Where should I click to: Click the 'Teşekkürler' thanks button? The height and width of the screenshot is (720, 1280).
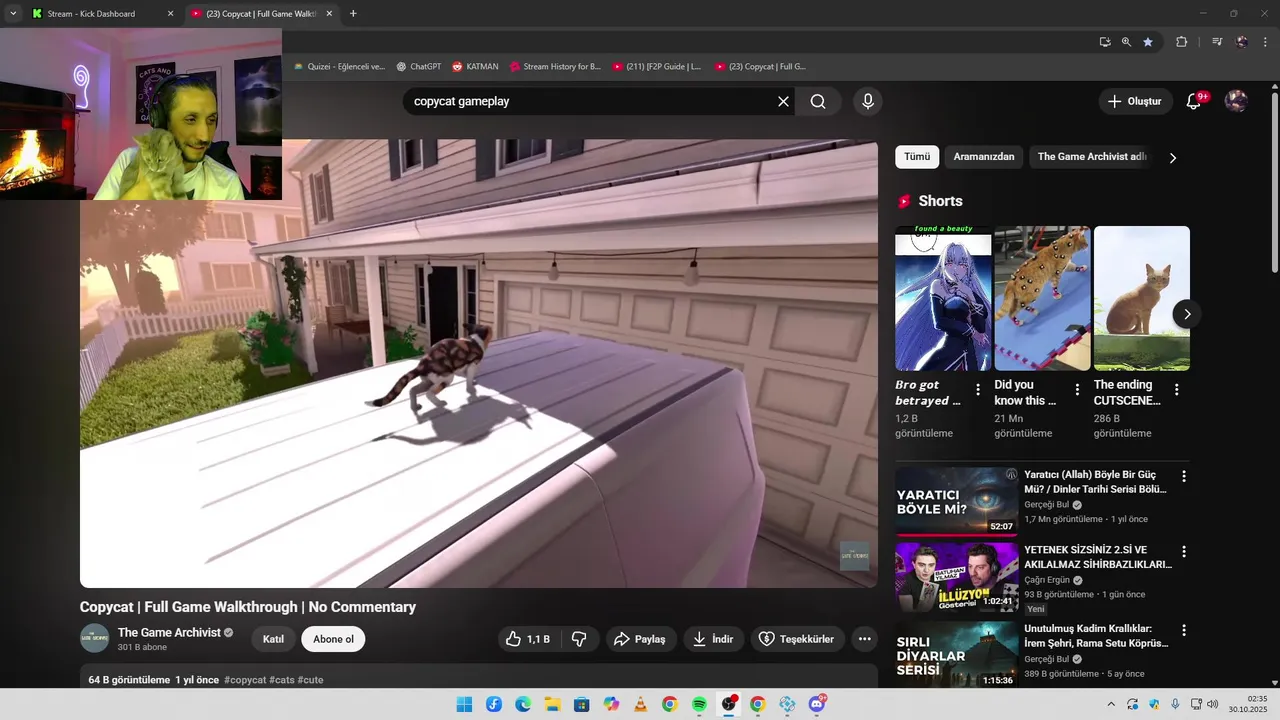pyautogui.click(x=797, y=639)
